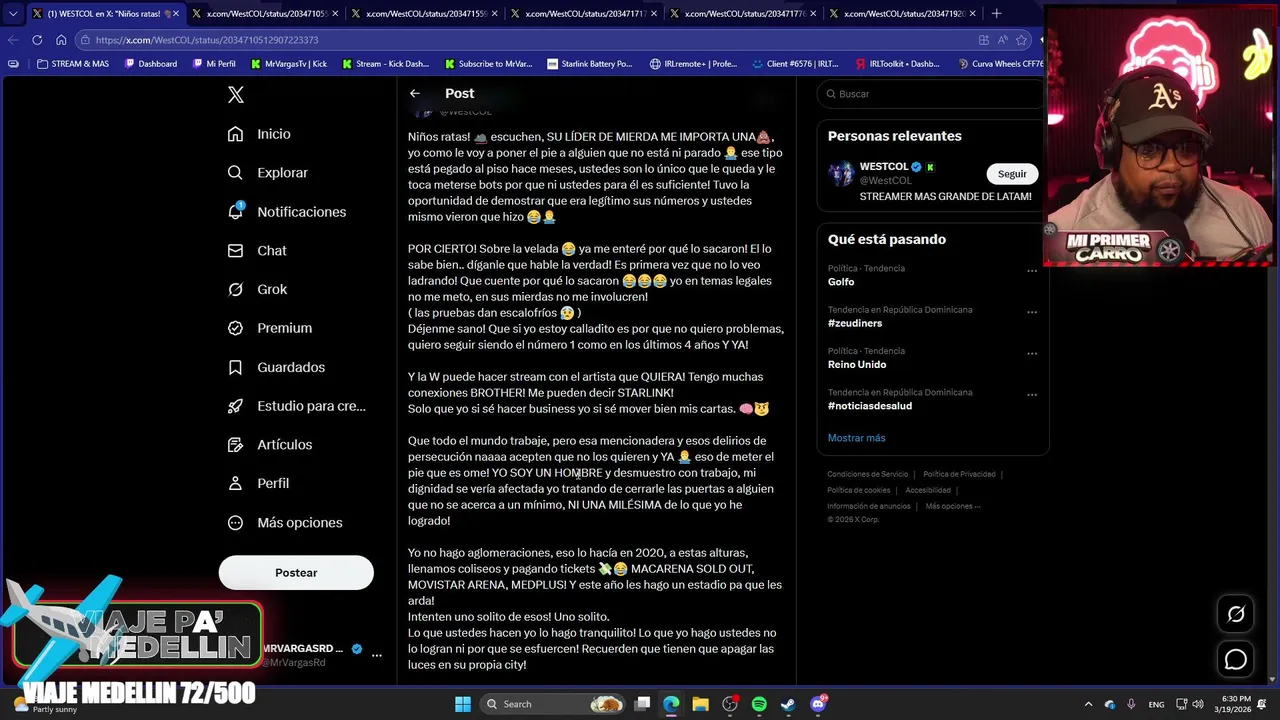Open a new browser tab
Viewport: 1280px width, 720px height.
[996, 13]
